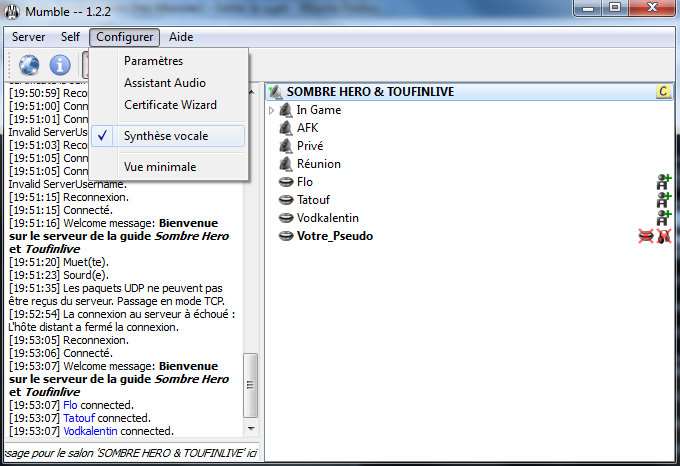
Task: Click the blue Vodkalentin link in the log
Action: click(90, 431)
